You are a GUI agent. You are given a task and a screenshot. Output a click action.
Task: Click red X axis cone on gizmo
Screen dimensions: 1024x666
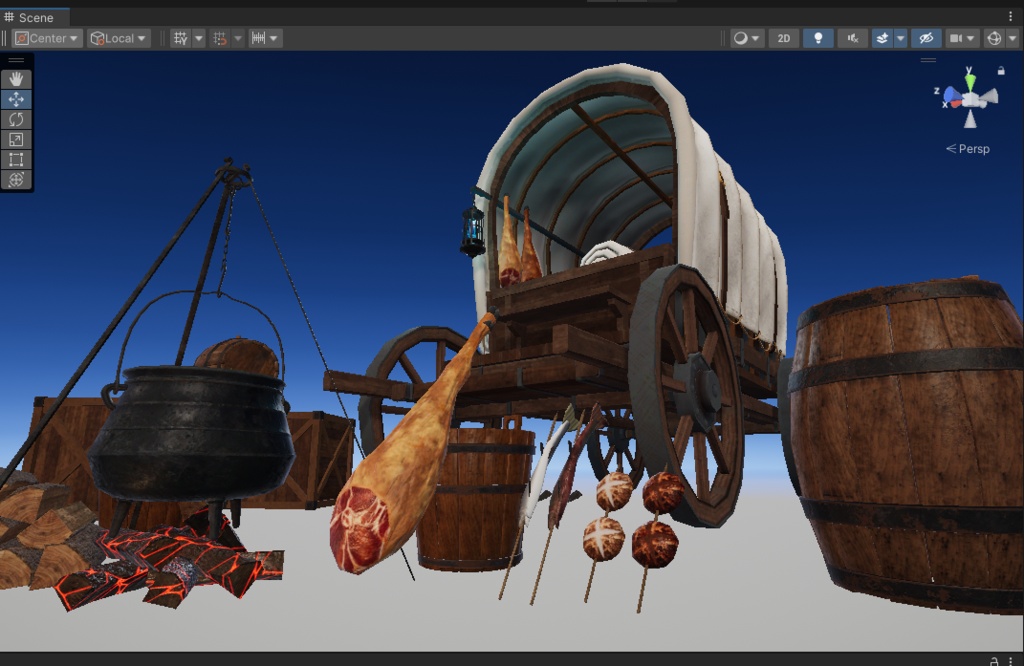point(955,103)
